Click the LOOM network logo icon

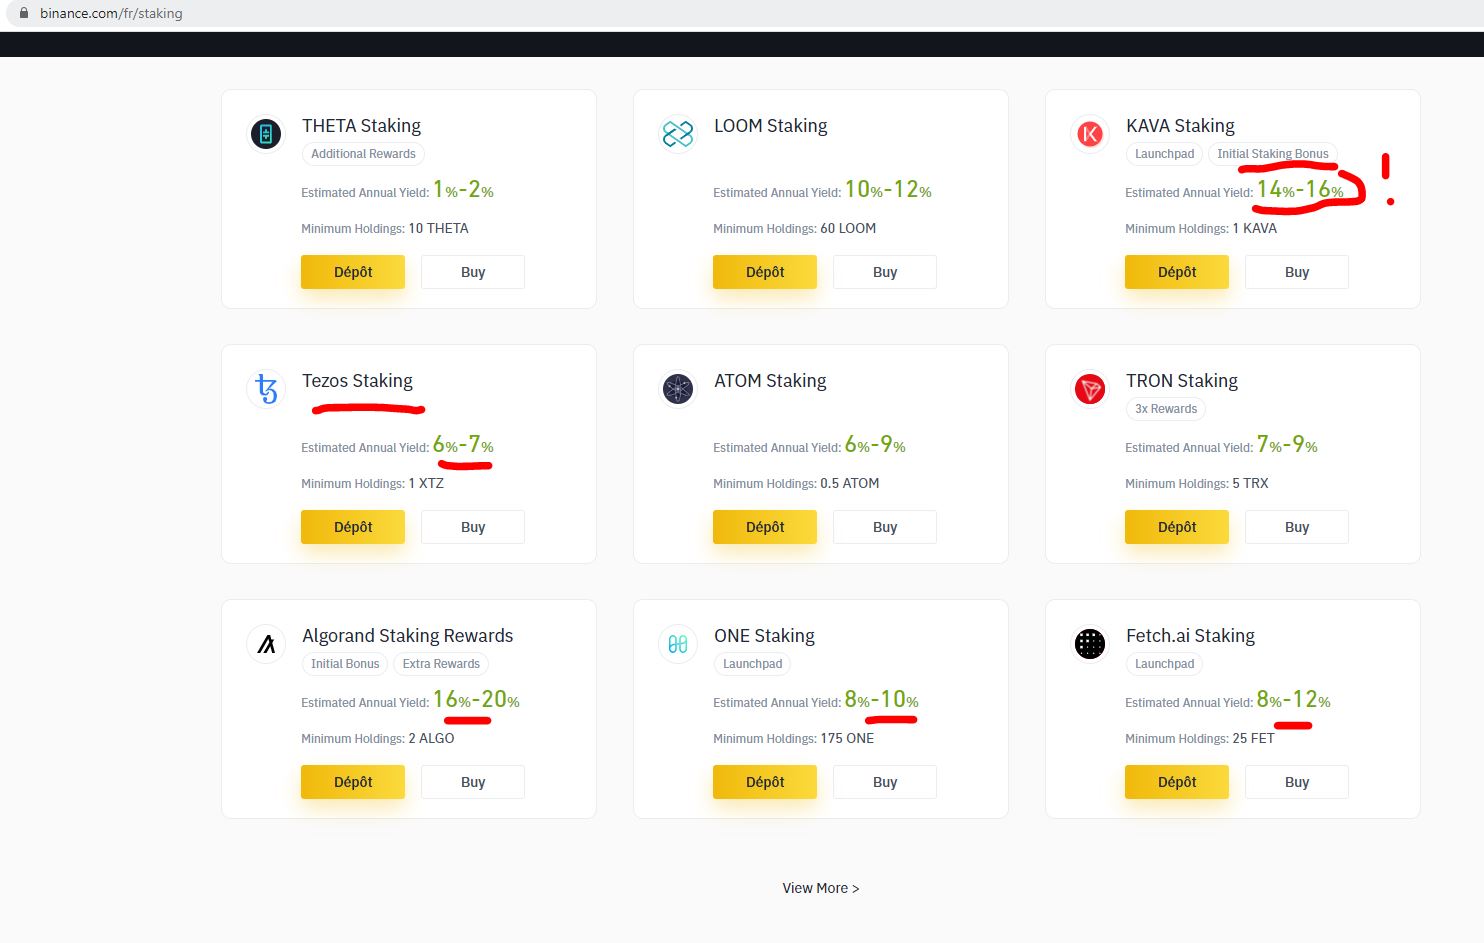(x=678, y=134)
